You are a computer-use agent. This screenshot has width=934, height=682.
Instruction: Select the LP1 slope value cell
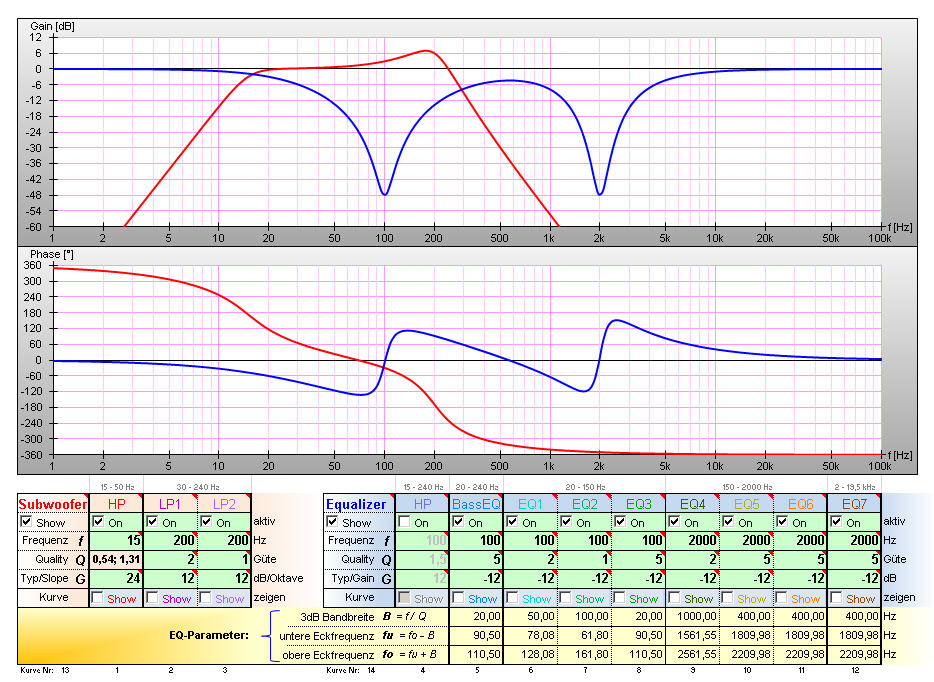tap(170, 579)
